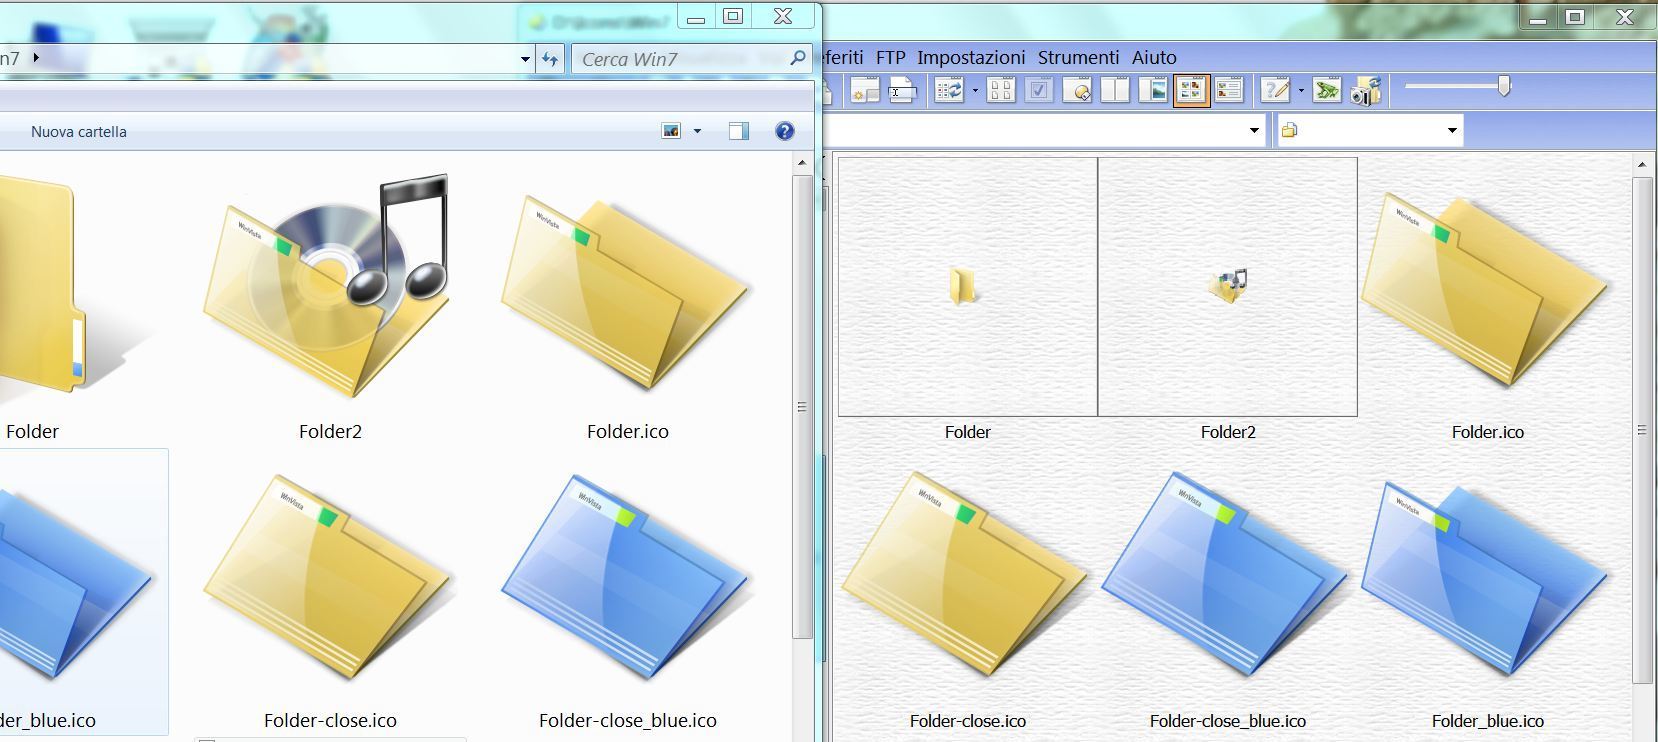
Task: Open the dropdown next to view mode icon
Action: 975,91
